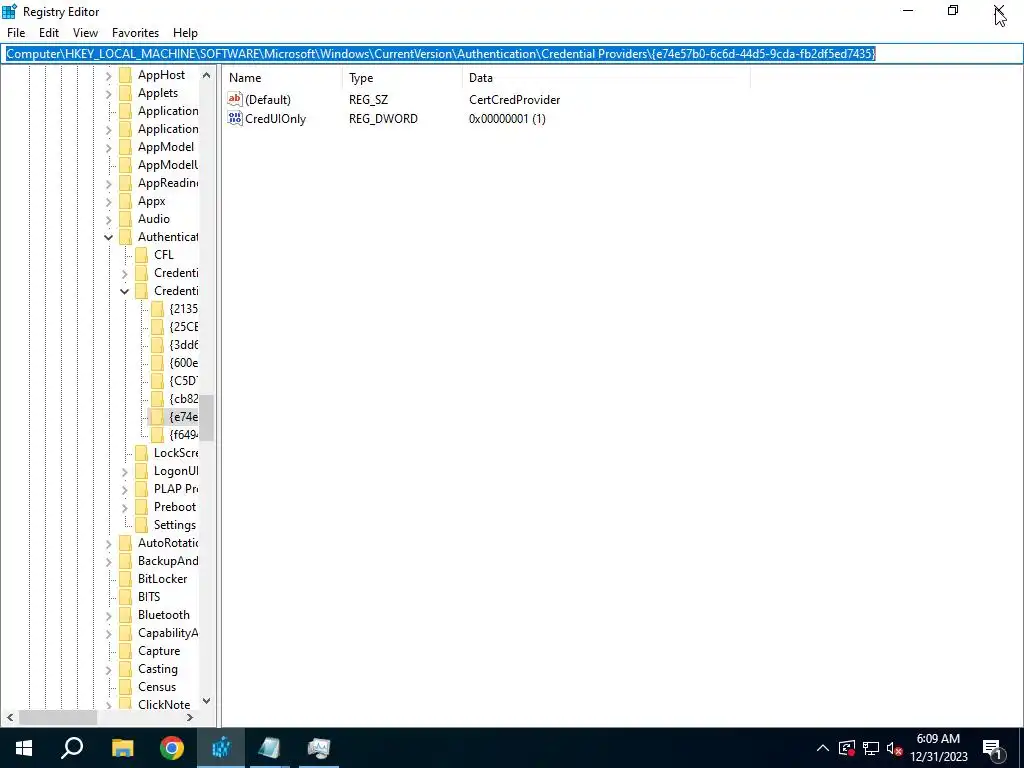This screenshot has width=1024, height=768.
Task: Click the tree horizontal scroll right arrow
Action: click(x=190, y=718)
